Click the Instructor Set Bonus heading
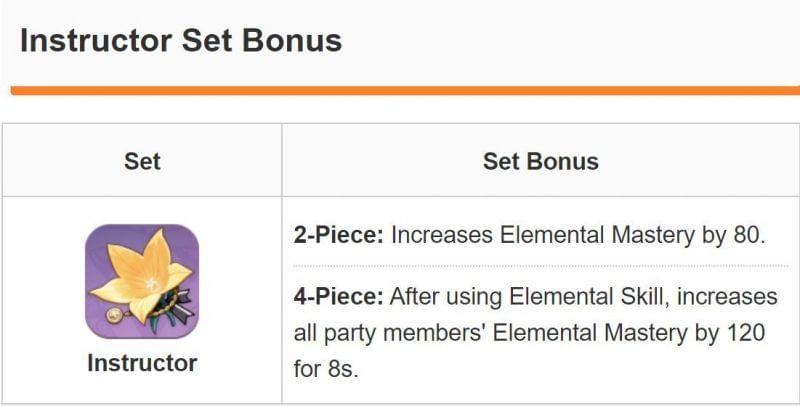 click(x=181, y=40)
